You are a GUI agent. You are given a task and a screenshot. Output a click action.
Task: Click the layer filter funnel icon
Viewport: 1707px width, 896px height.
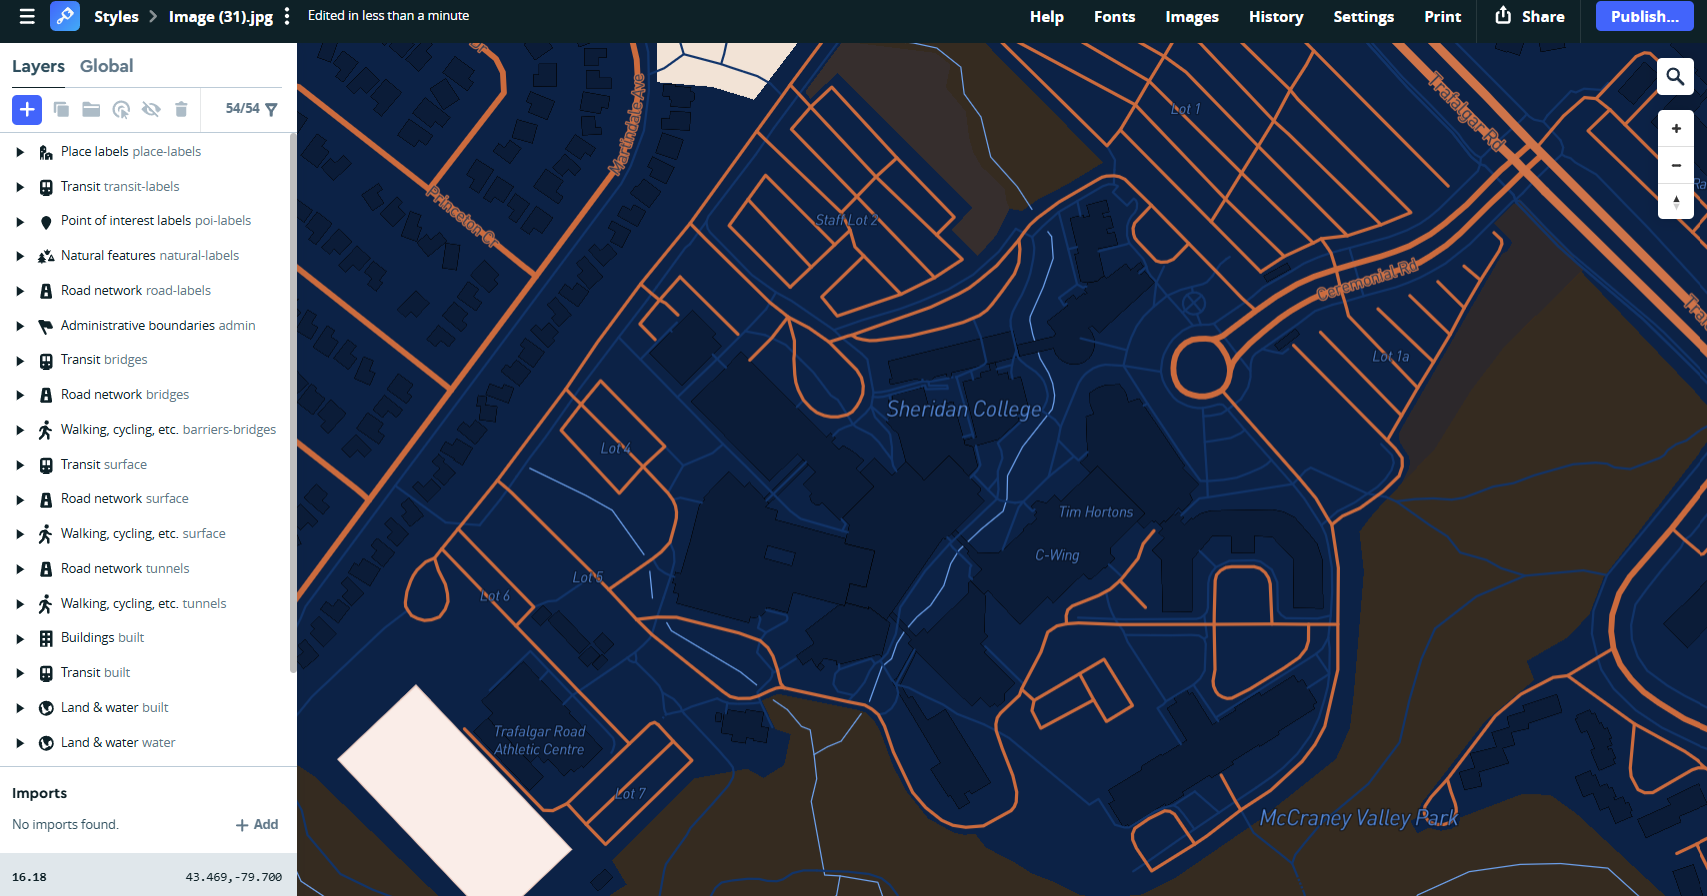[271, 109]
